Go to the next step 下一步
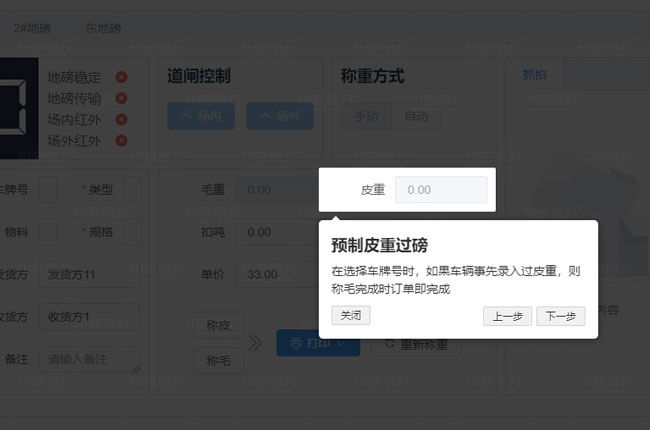Screen dimensions: 650x430 [x=560, y=316]
